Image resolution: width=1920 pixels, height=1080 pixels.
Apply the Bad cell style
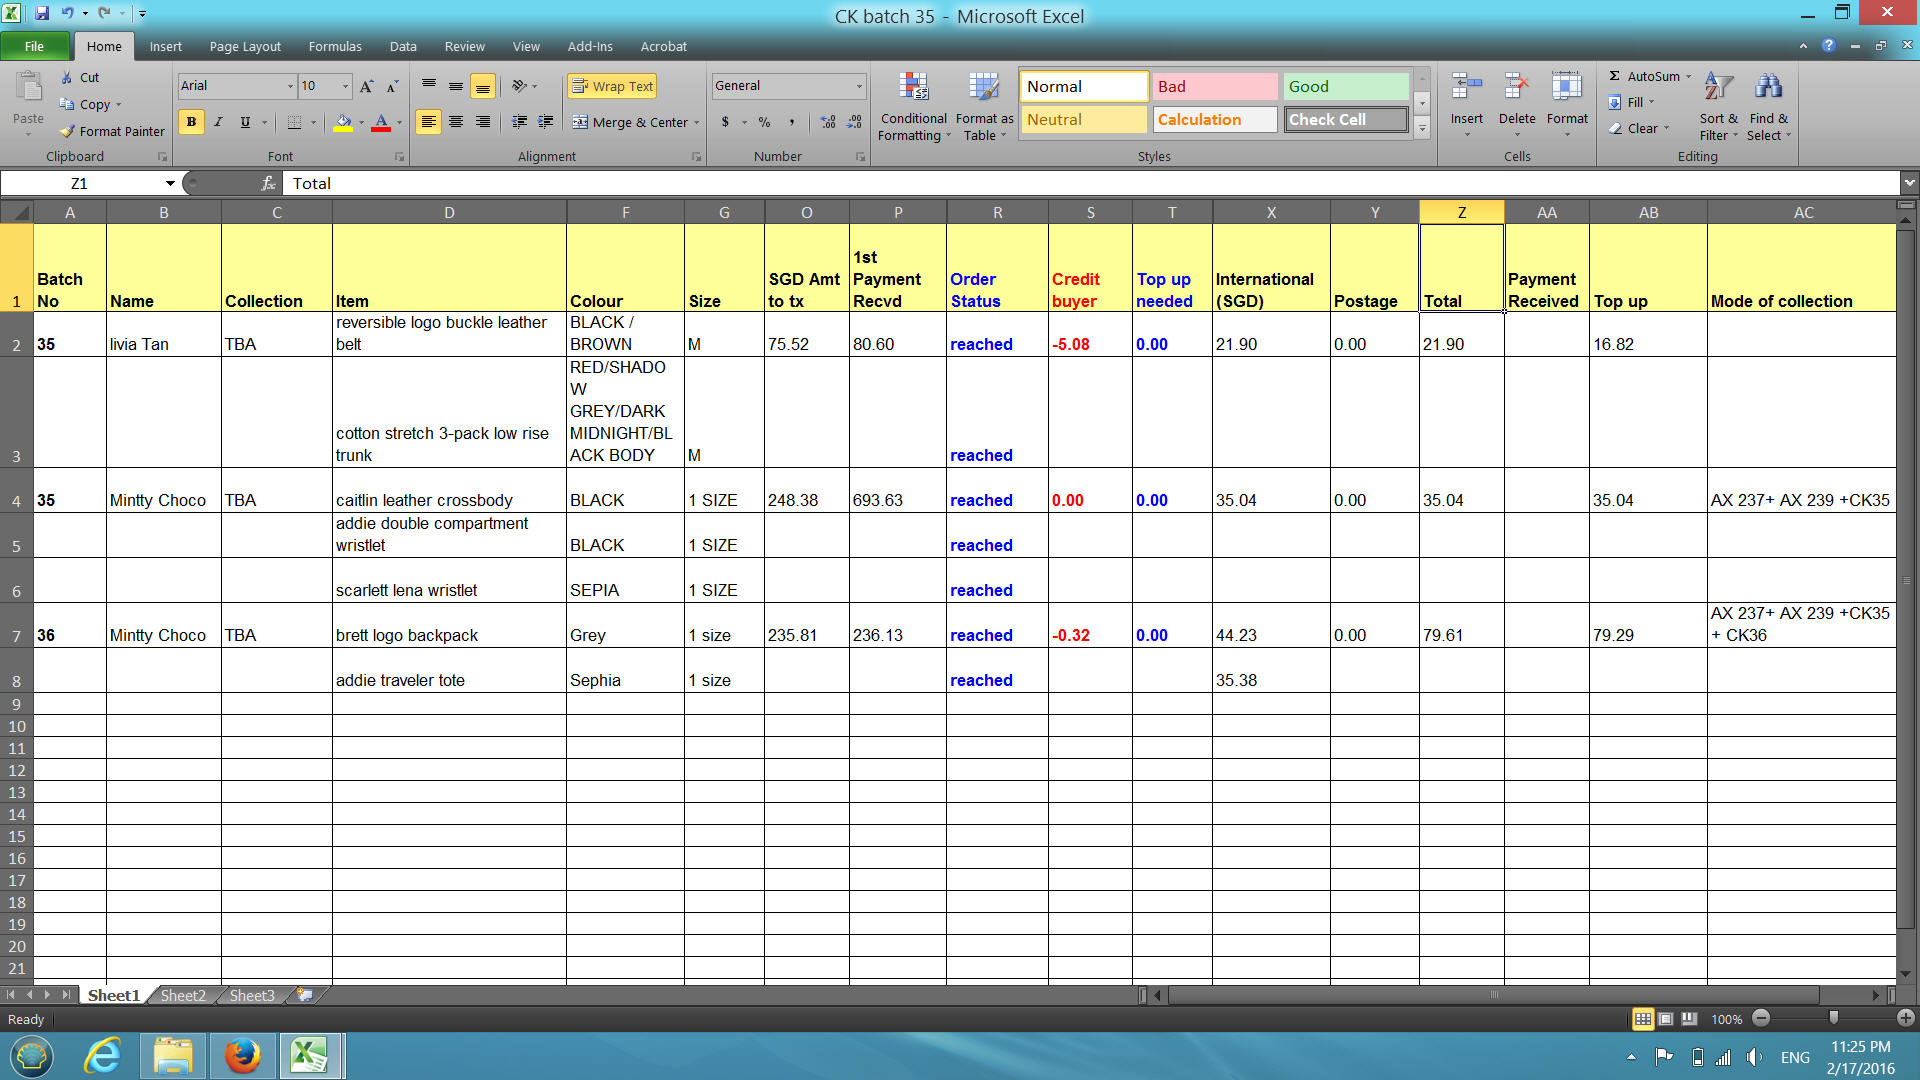1214,87
